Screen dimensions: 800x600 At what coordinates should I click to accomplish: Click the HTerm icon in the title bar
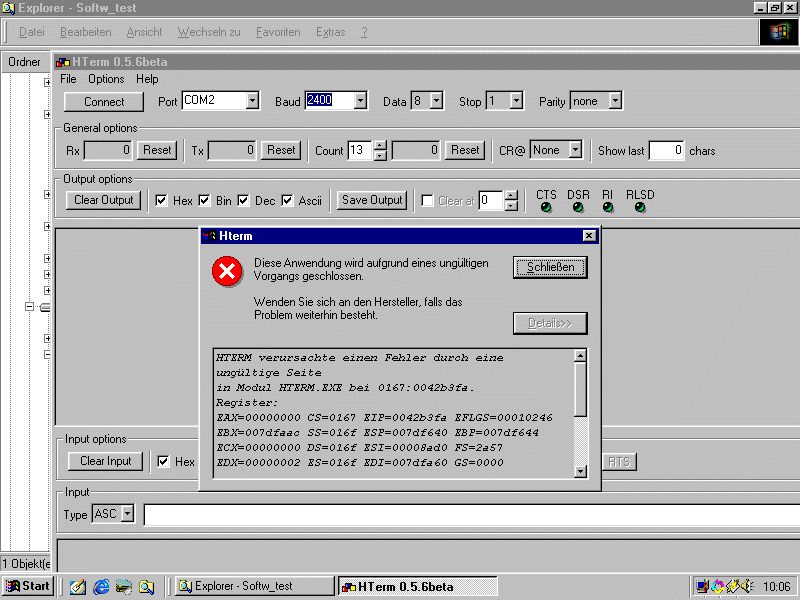coord(63,62)
